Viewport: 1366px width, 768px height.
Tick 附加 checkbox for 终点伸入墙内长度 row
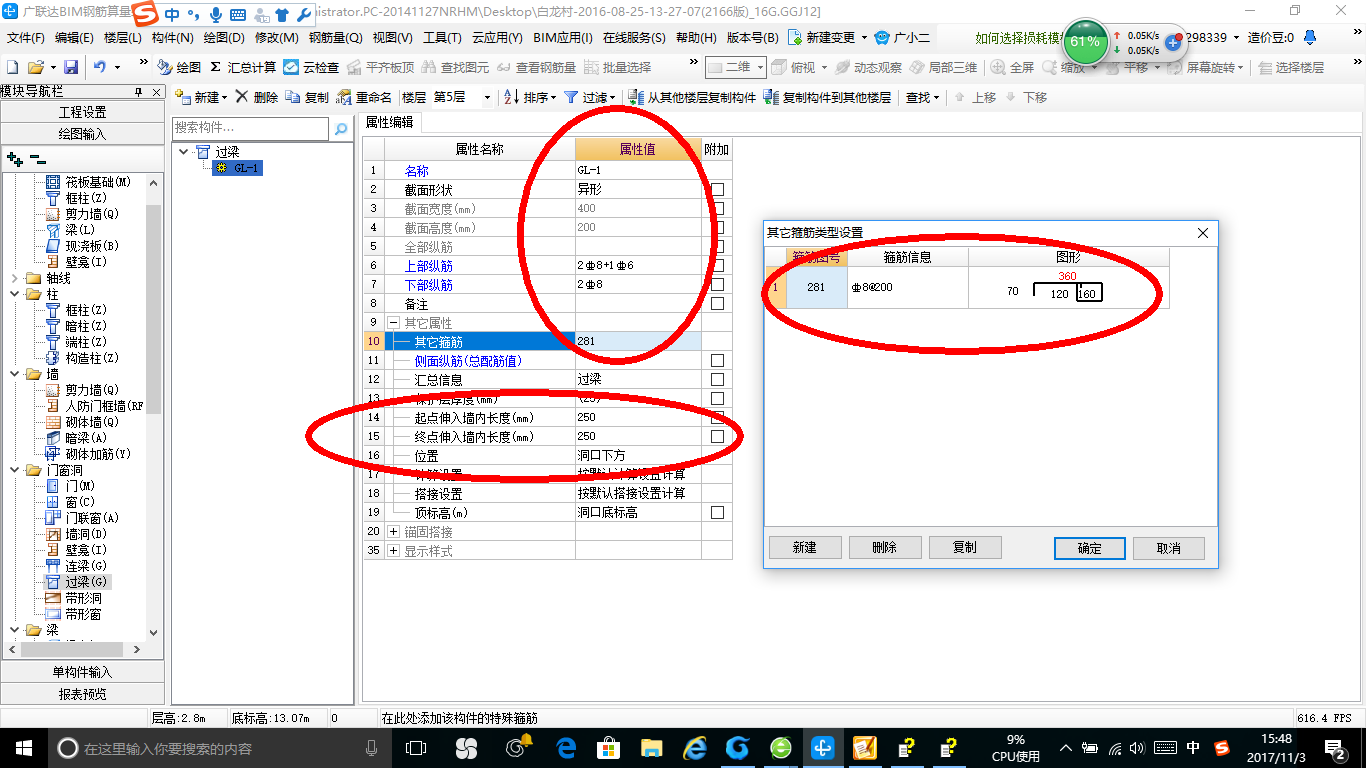tap(717, 437)
